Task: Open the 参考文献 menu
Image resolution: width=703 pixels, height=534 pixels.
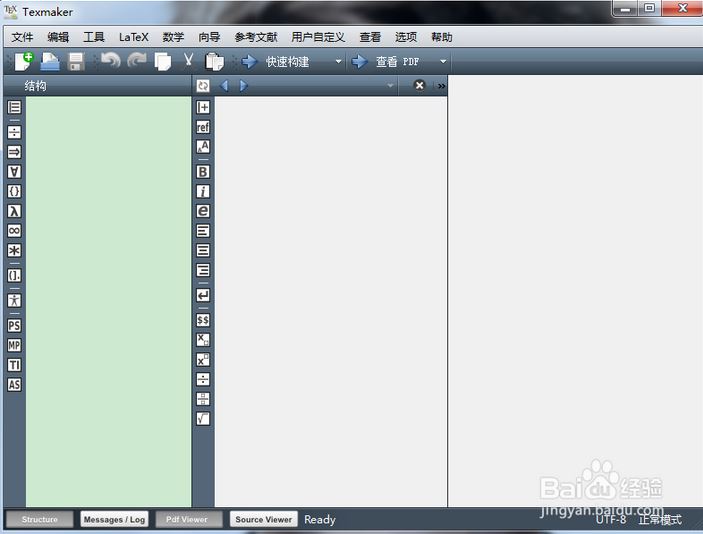Action: pos(255,37)
